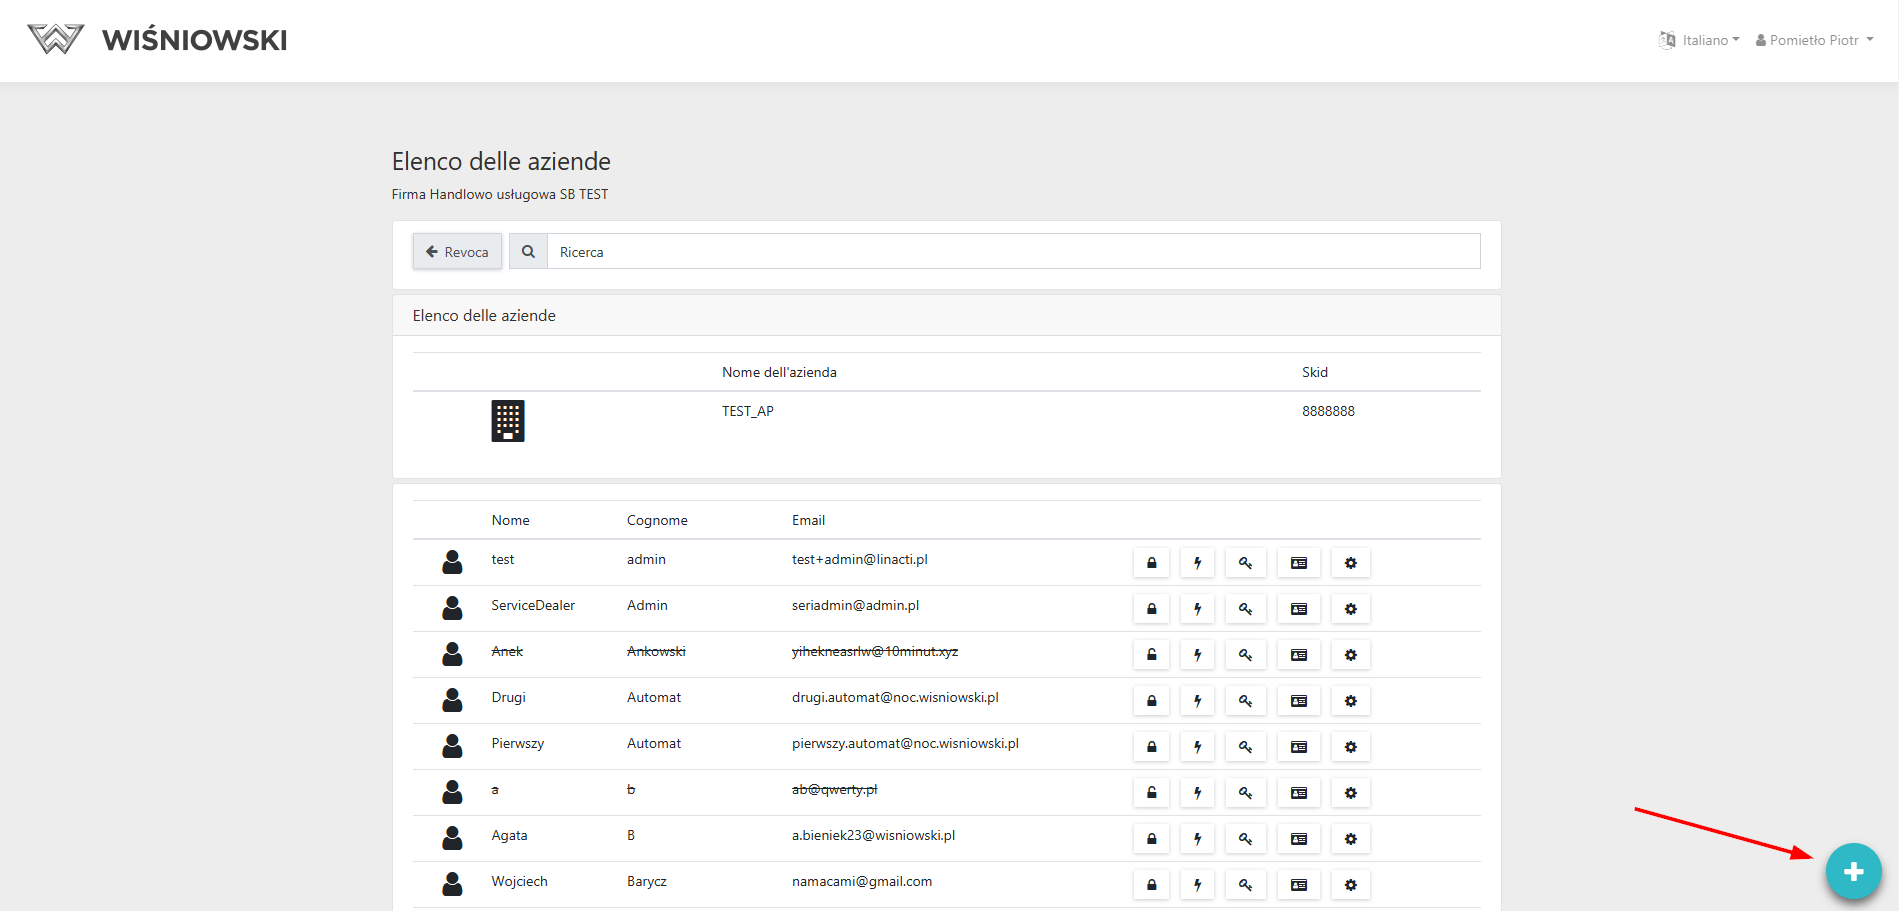Click the magnifier search icon

(x=528, y=252)
